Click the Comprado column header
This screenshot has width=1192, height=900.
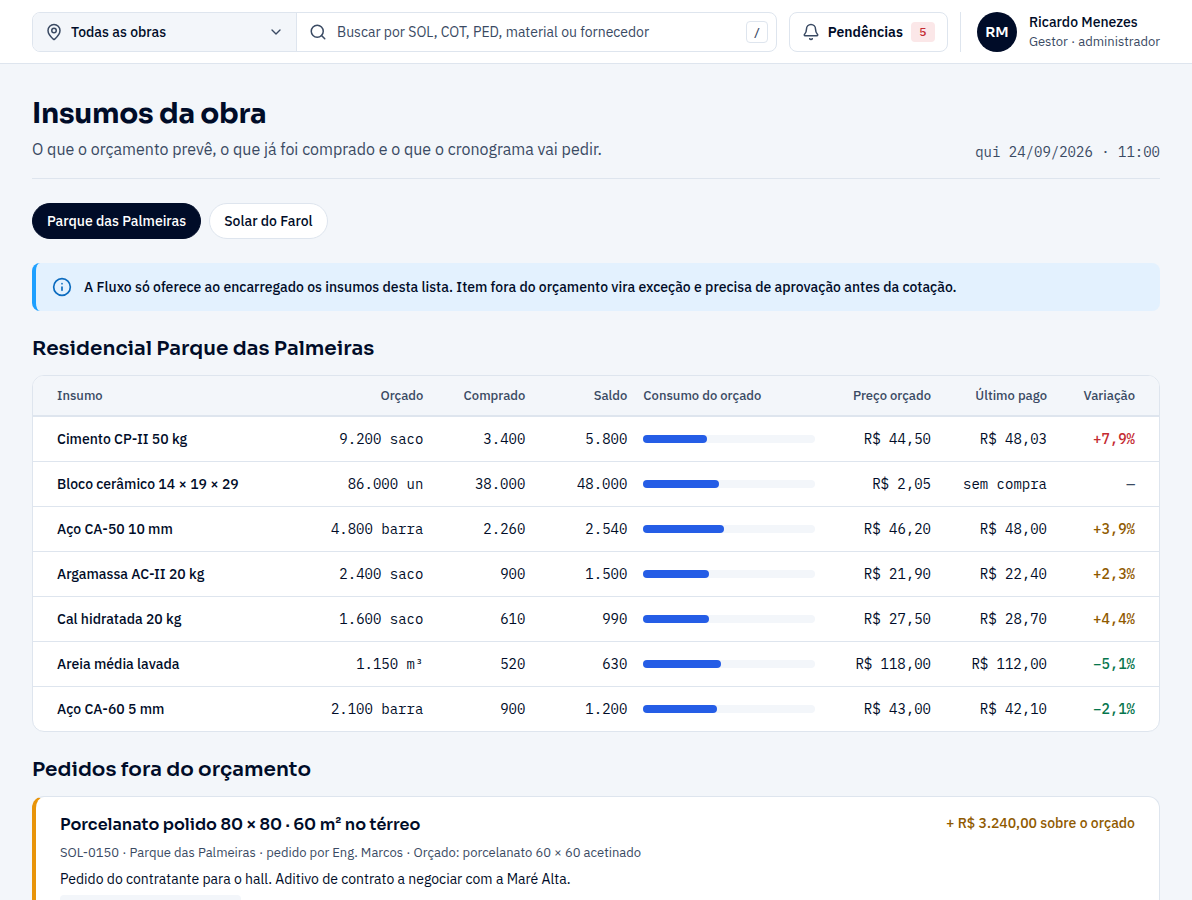click(494, 395)
